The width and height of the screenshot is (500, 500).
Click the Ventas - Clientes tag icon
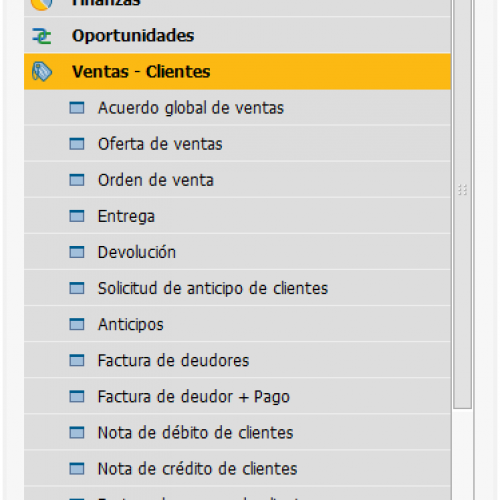coord(42,72)
